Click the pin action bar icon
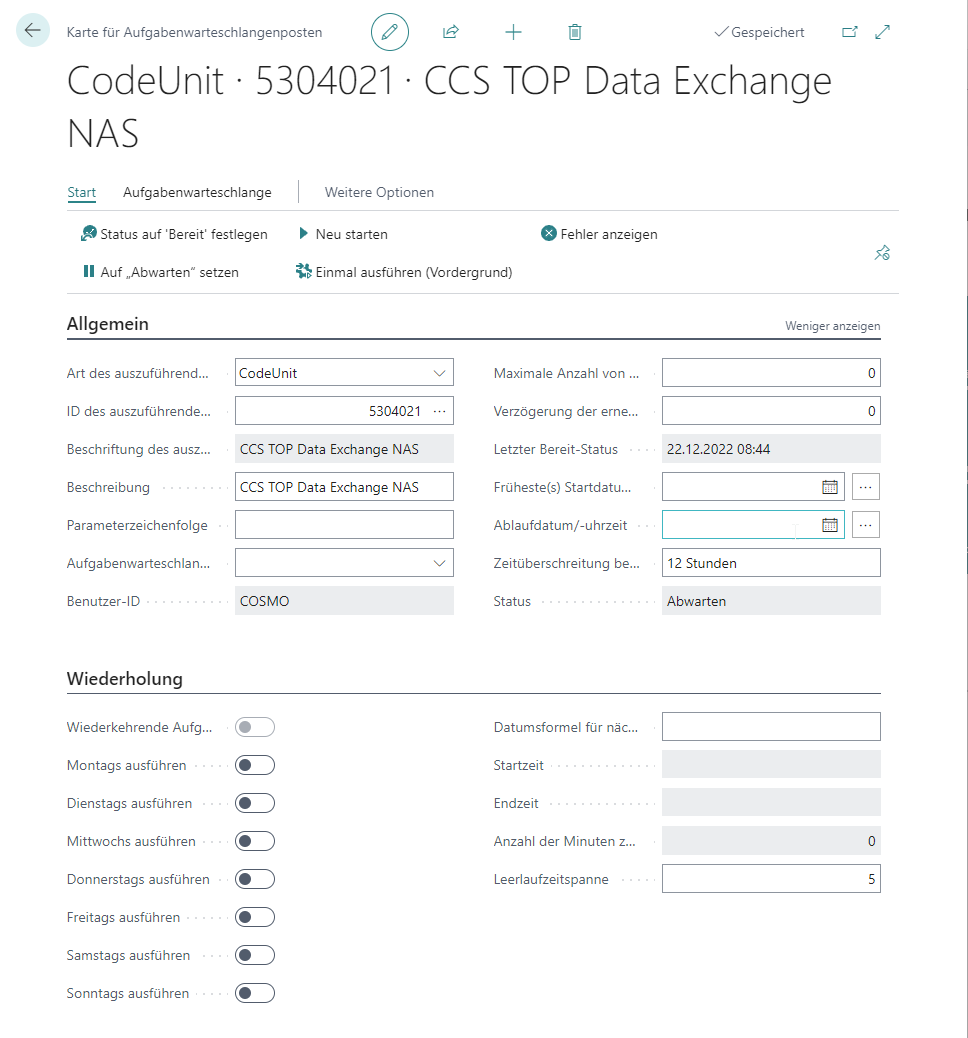Viewport: 968px width, 1038px height. 881,253
